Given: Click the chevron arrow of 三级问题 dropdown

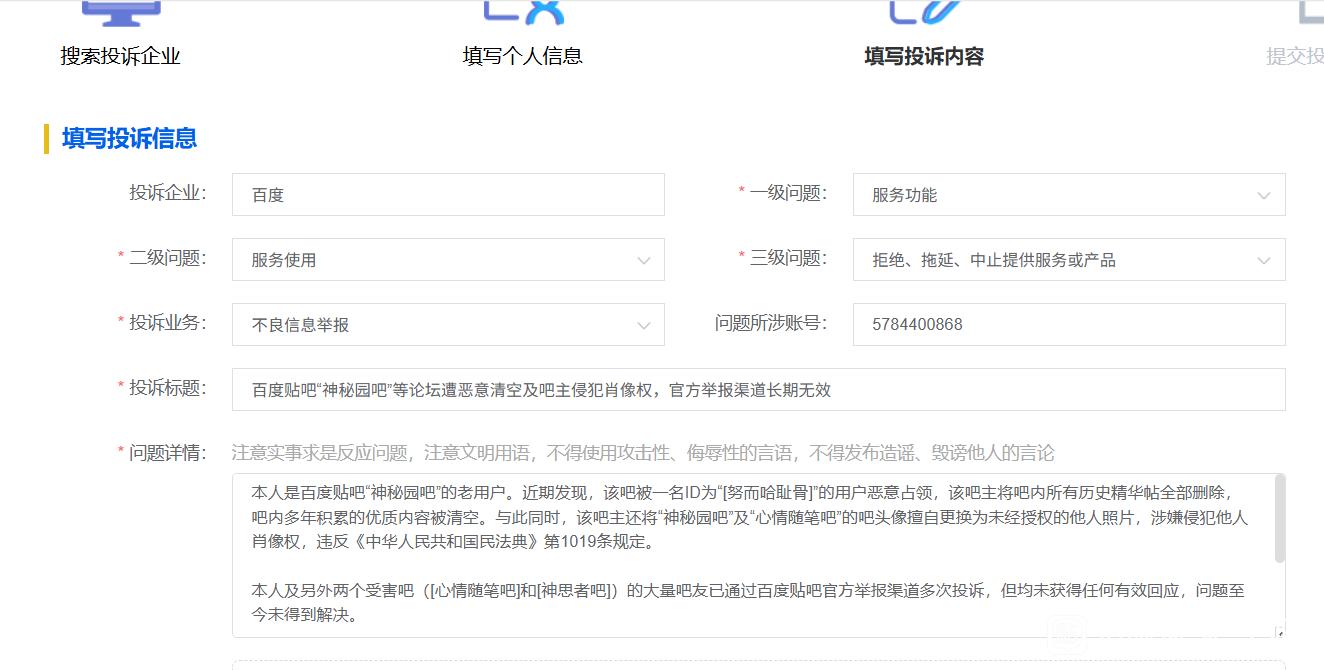Looking at the screenshot, I should tap(1264, 261).
